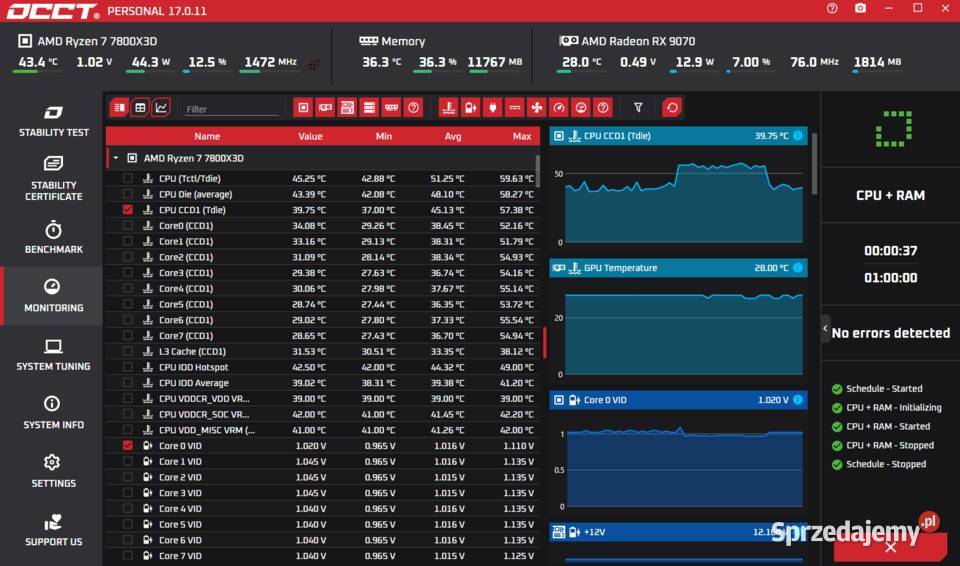Open the Support Us section

point(53,530)
